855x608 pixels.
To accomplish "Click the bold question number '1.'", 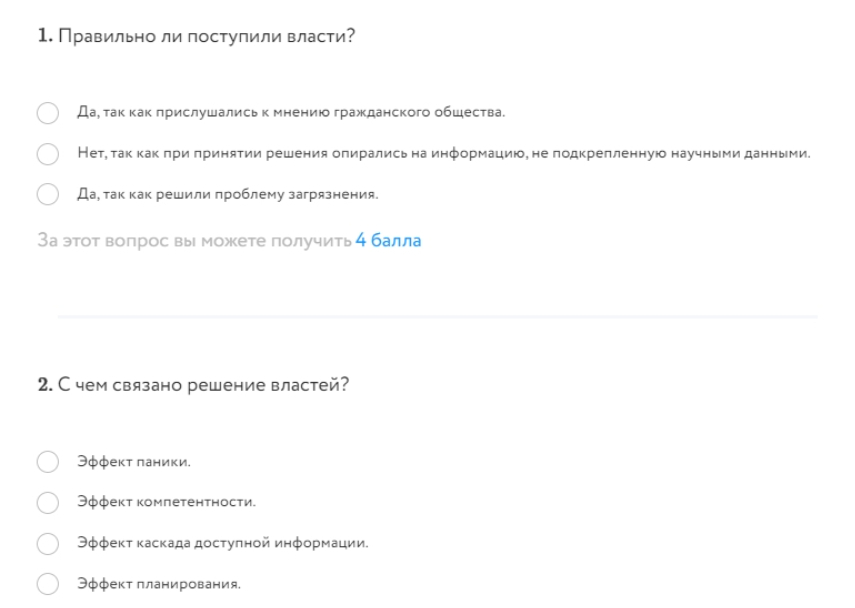I will [x=45, y=36].
